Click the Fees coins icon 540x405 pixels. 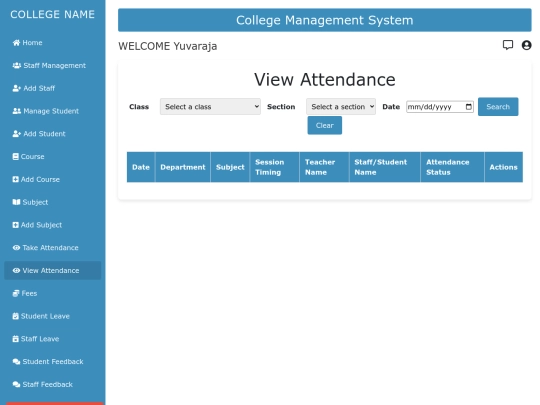click(x=16, y=293)
